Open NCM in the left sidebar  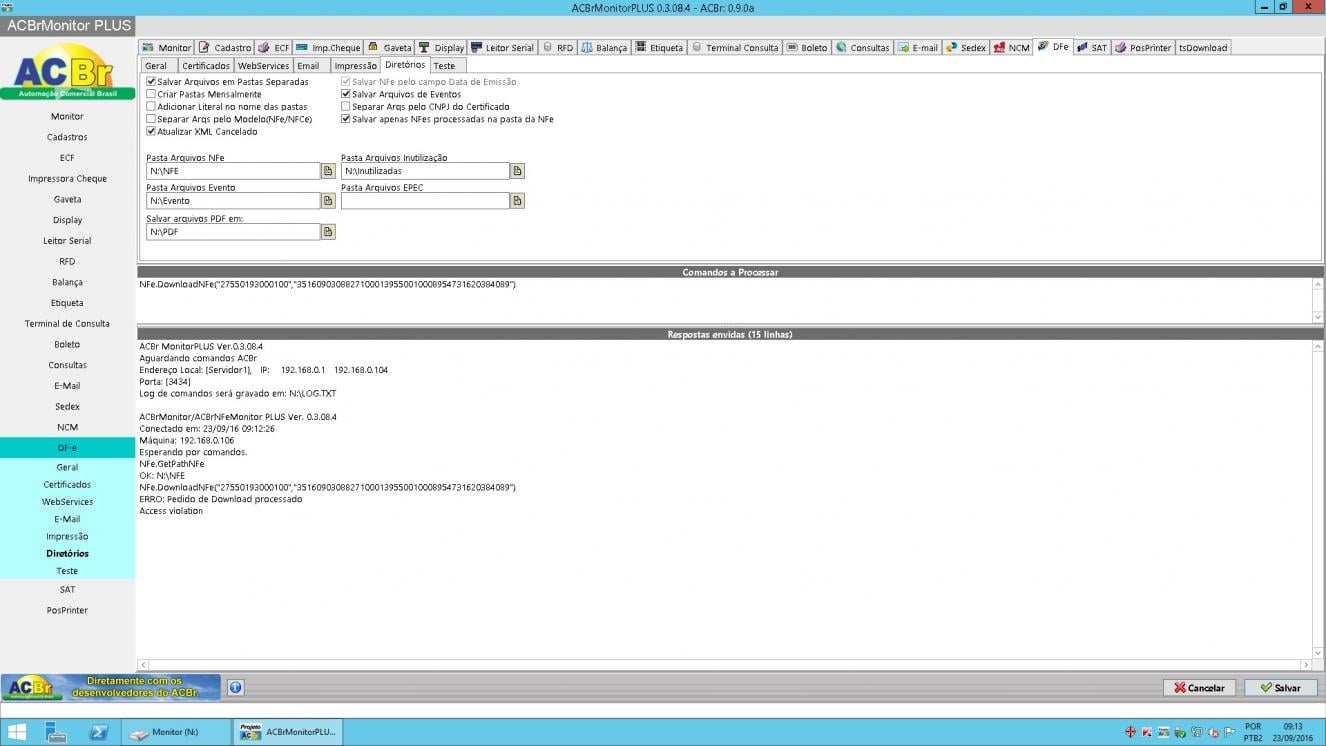click(x=67, y=427)
